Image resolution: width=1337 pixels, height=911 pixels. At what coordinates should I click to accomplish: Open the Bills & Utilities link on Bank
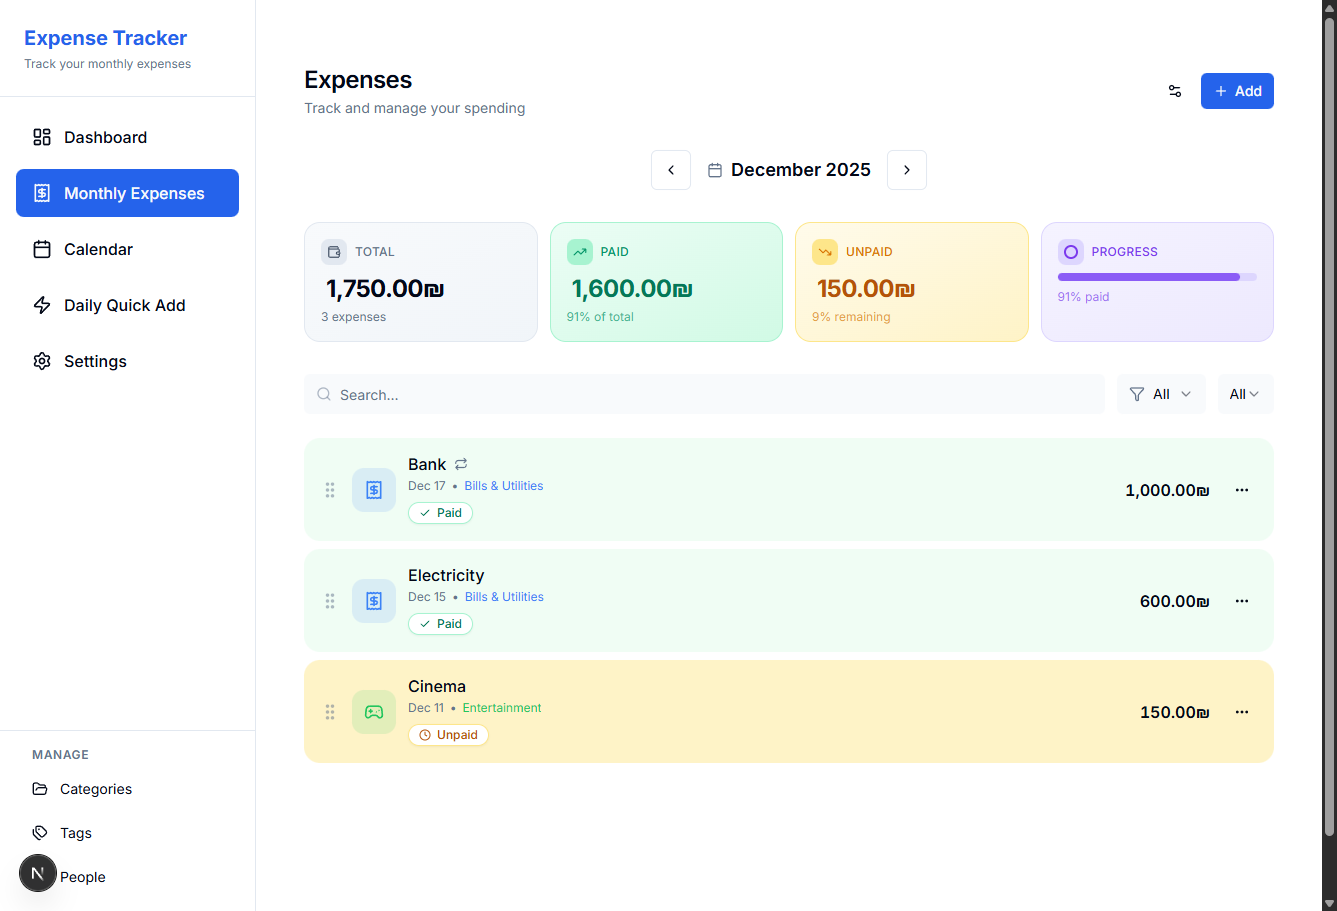point(504,486)
